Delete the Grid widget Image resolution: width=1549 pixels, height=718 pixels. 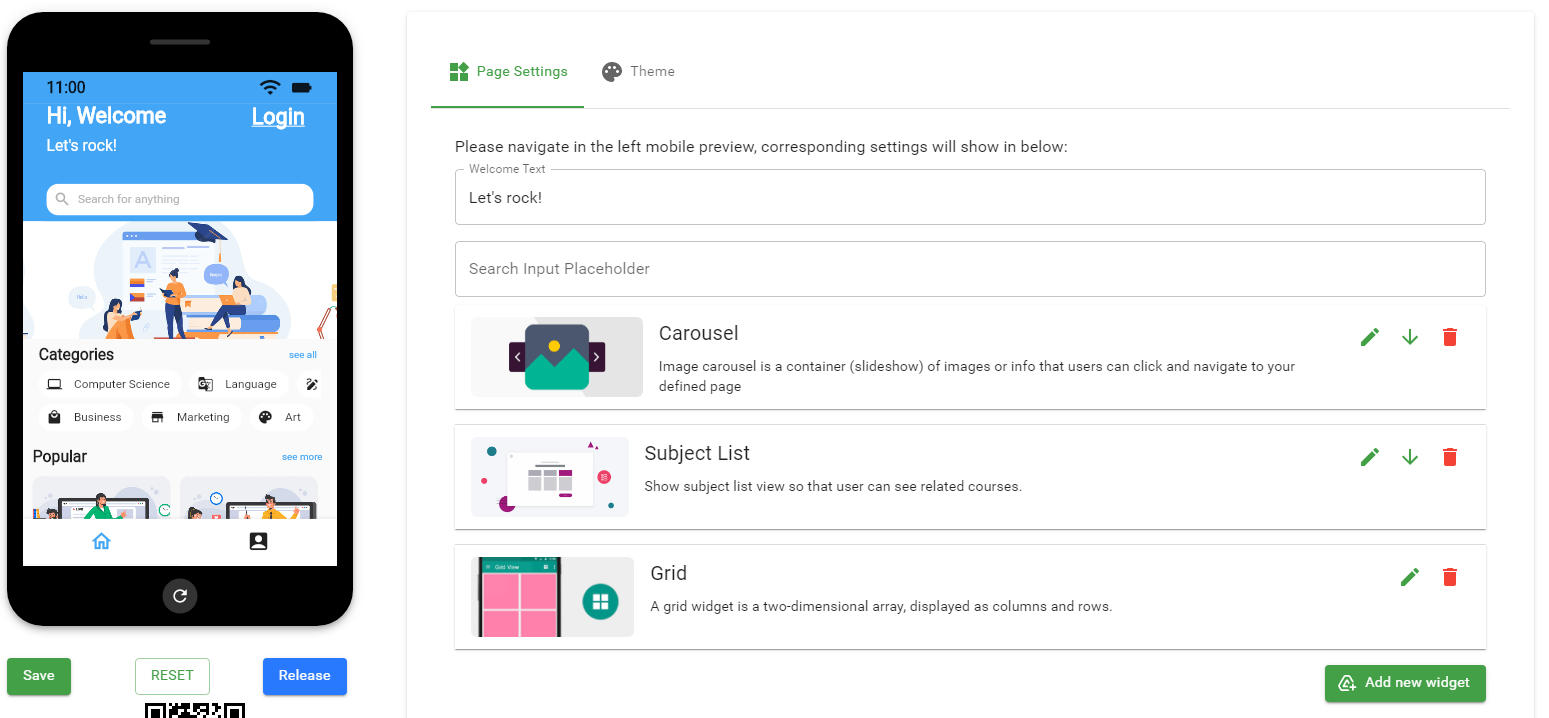pyautogui.click(x=1450, y=577)
